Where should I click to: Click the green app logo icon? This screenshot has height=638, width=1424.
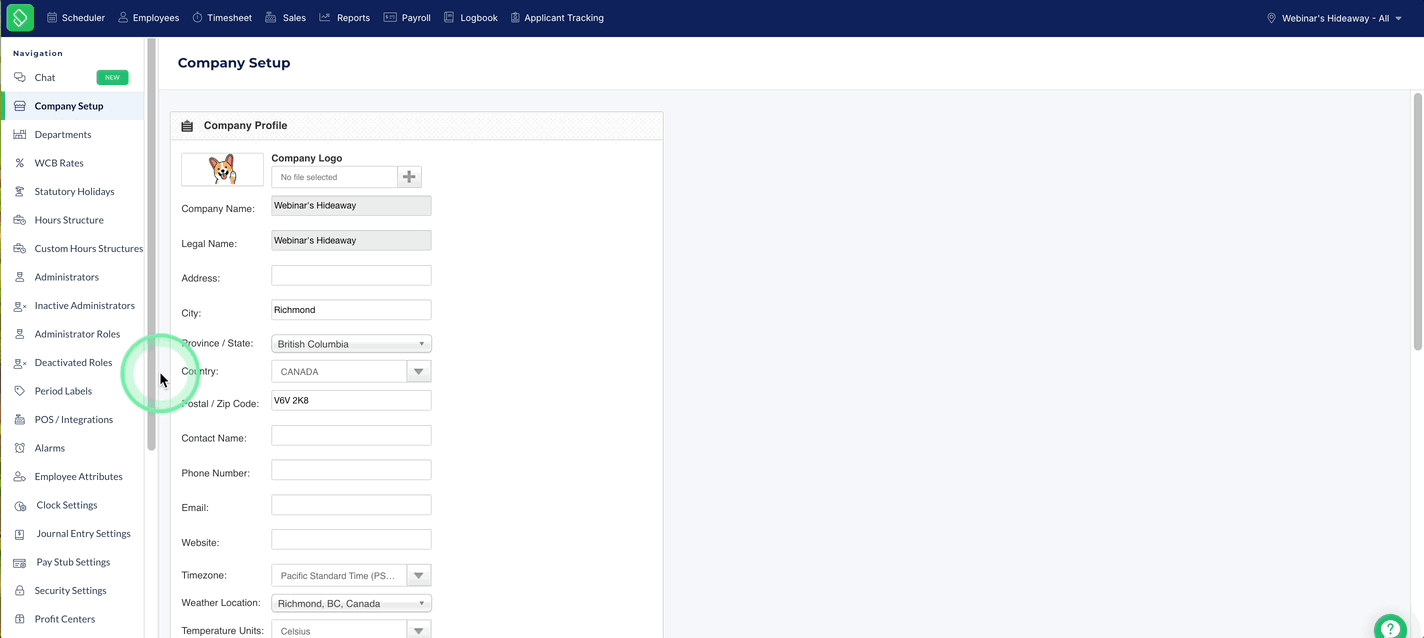click(20, 17)
